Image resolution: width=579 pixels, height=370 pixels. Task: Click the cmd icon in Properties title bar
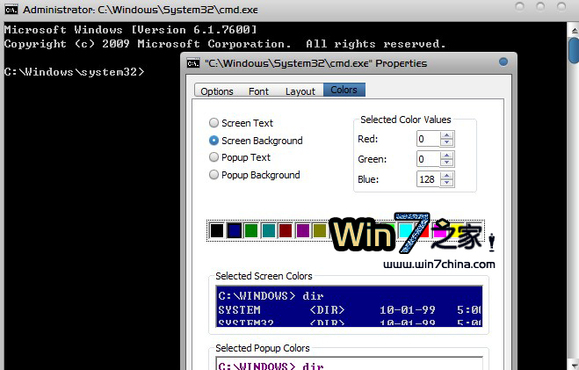click(x=193, y=64)
